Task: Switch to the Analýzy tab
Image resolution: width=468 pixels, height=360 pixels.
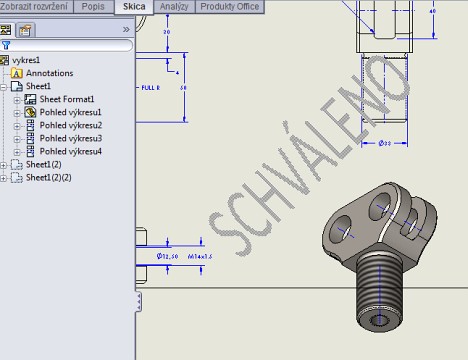Action: click(x=174, y=7)
